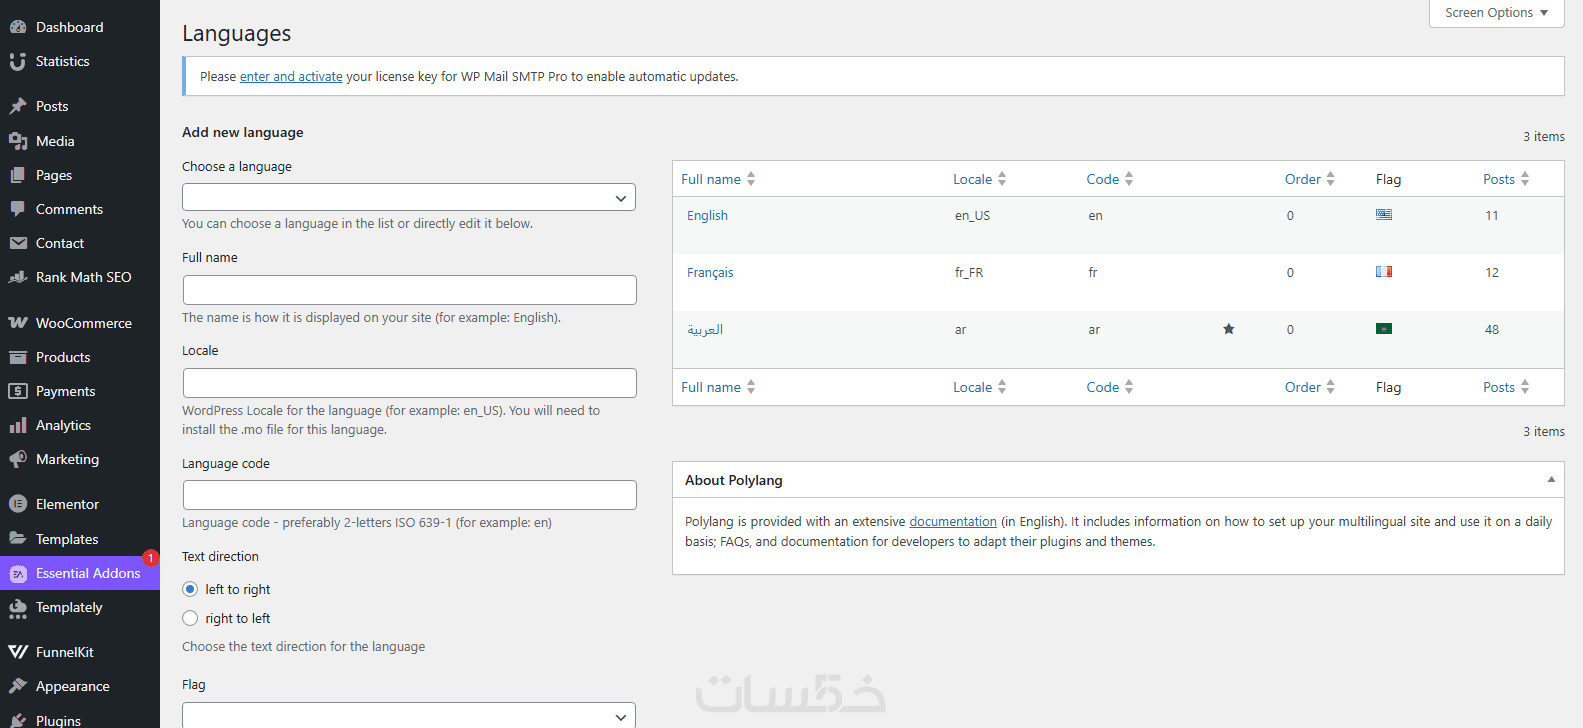Select left to right text direction

coord(190,589)
